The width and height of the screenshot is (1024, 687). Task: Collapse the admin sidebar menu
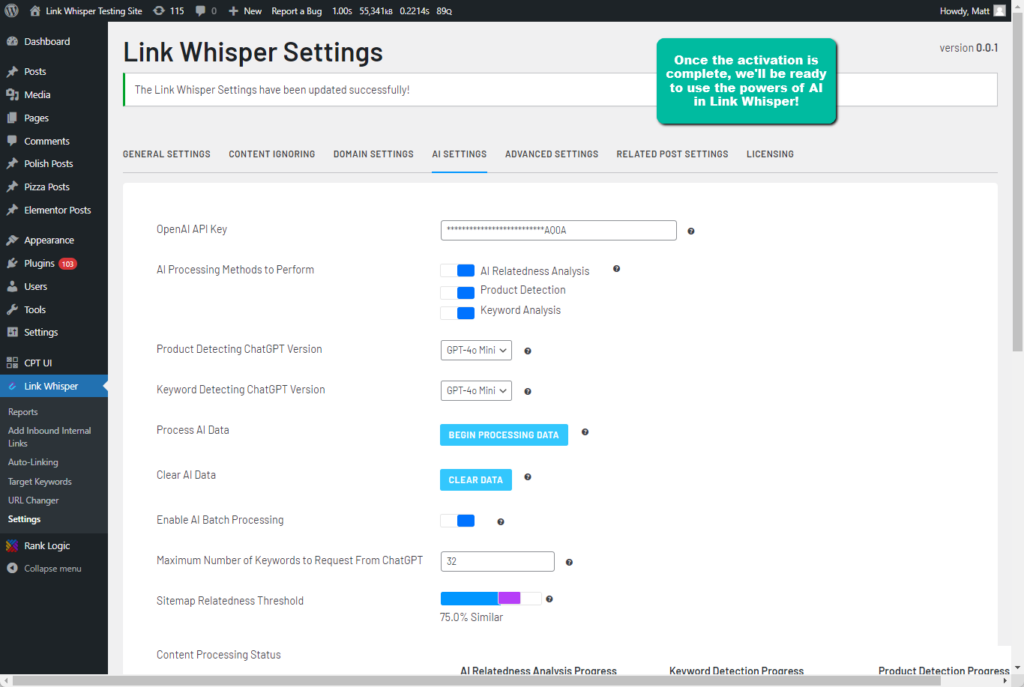[x=54, y=568]
